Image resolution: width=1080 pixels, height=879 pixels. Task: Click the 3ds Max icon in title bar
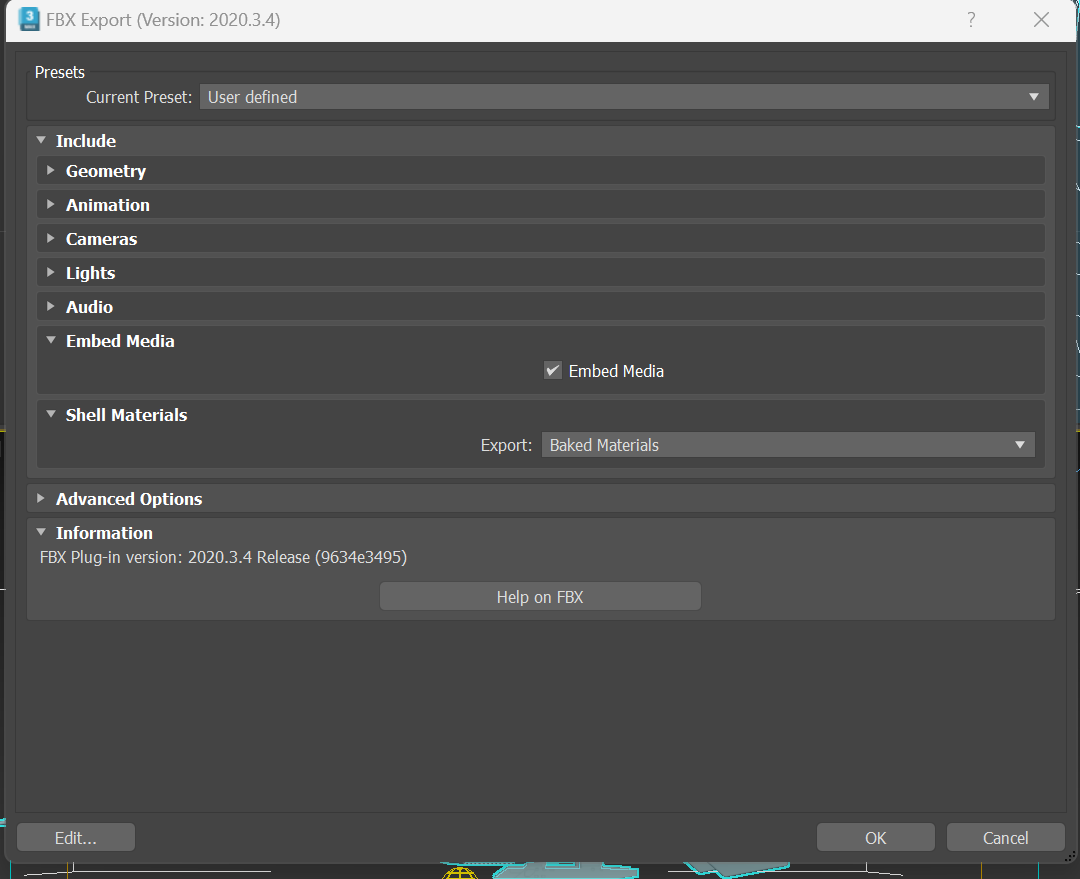tap(29, 19)
